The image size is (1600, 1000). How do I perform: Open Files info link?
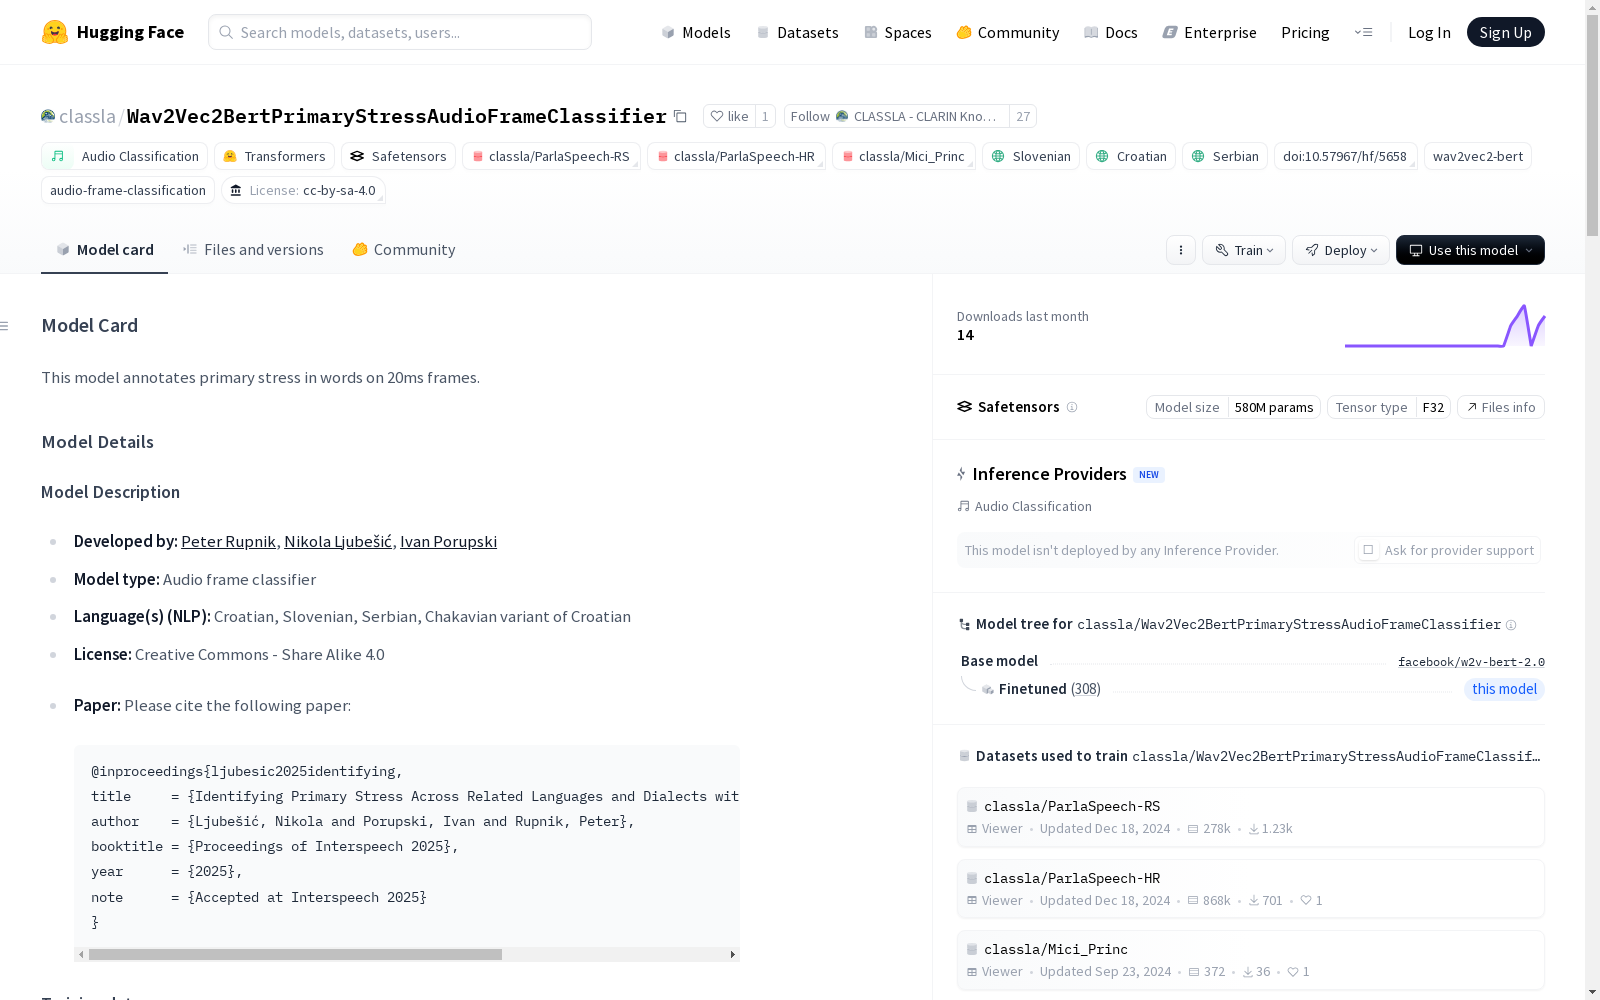[x=1500, y=407]
